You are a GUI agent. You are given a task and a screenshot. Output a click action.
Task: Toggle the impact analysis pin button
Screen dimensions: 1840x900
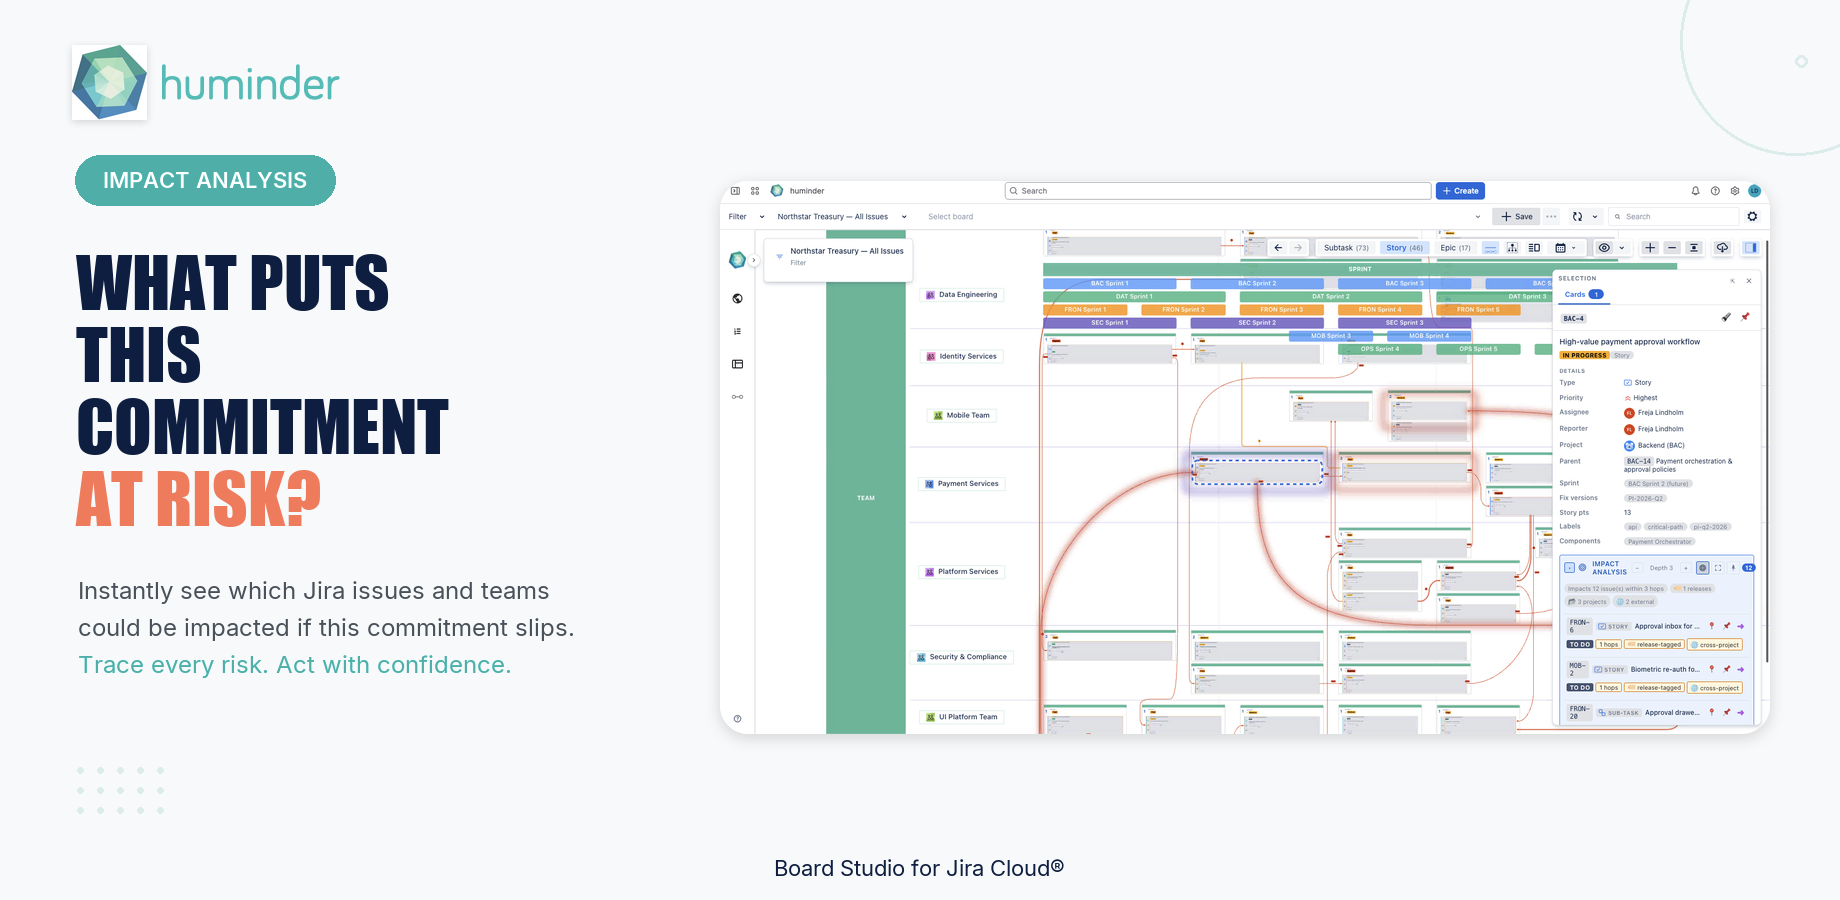click(x=1733, y=568)
